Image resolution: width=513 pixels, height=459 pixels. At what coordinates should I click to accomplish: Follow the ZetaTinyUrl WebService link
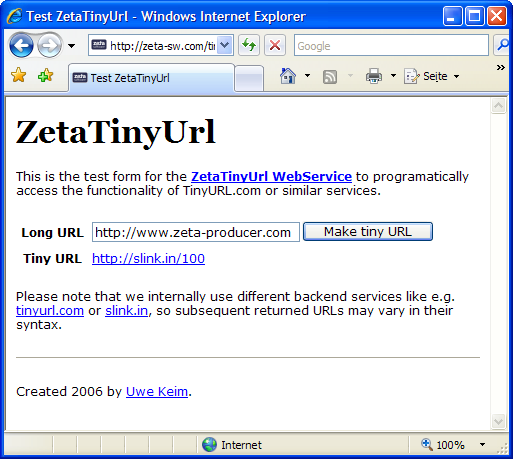click(271, 176)
